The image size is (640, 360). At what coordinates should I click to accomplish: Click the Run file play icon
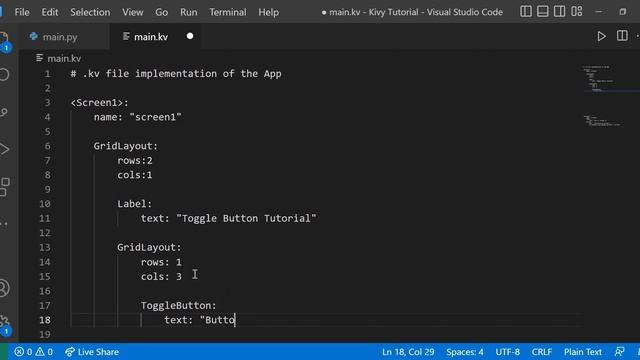pos(601,36)
